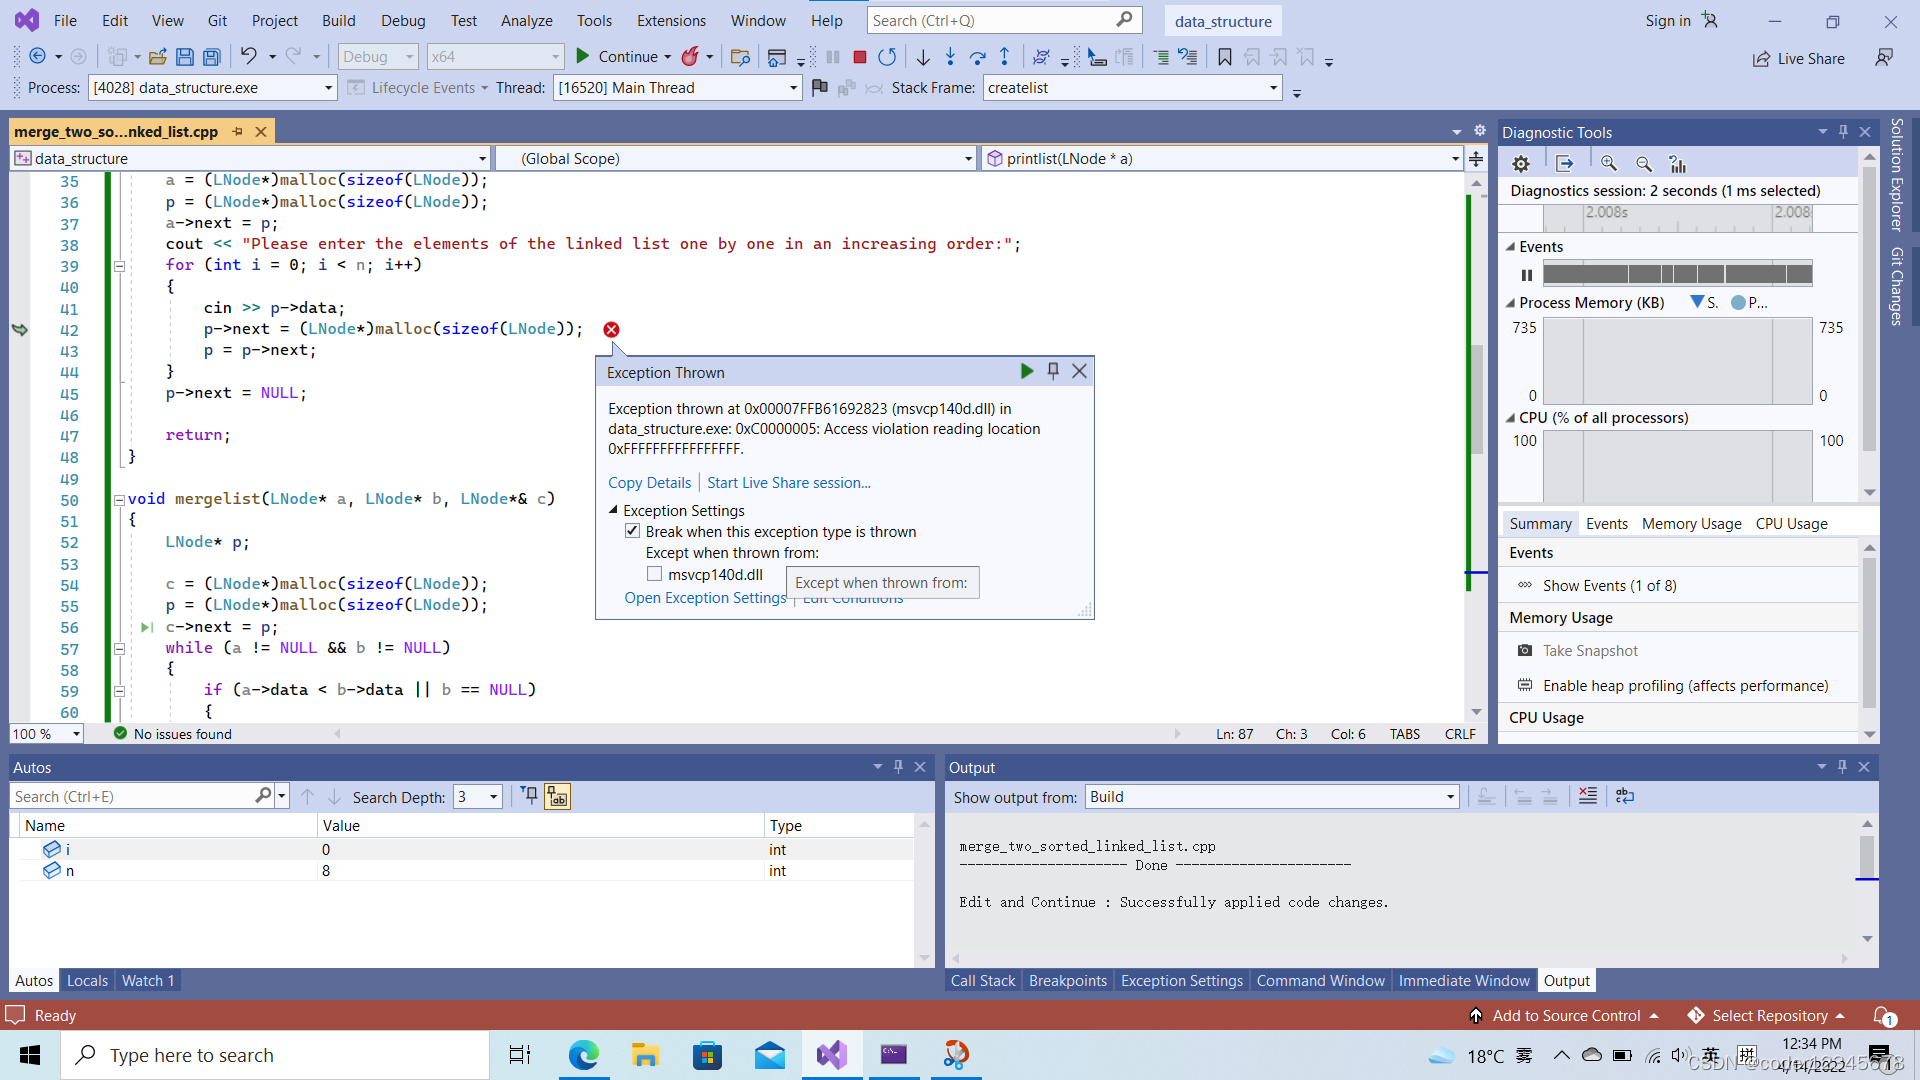Click the Copy Details link
The height and width of the screenshot is (1080, 1920).
649,482
